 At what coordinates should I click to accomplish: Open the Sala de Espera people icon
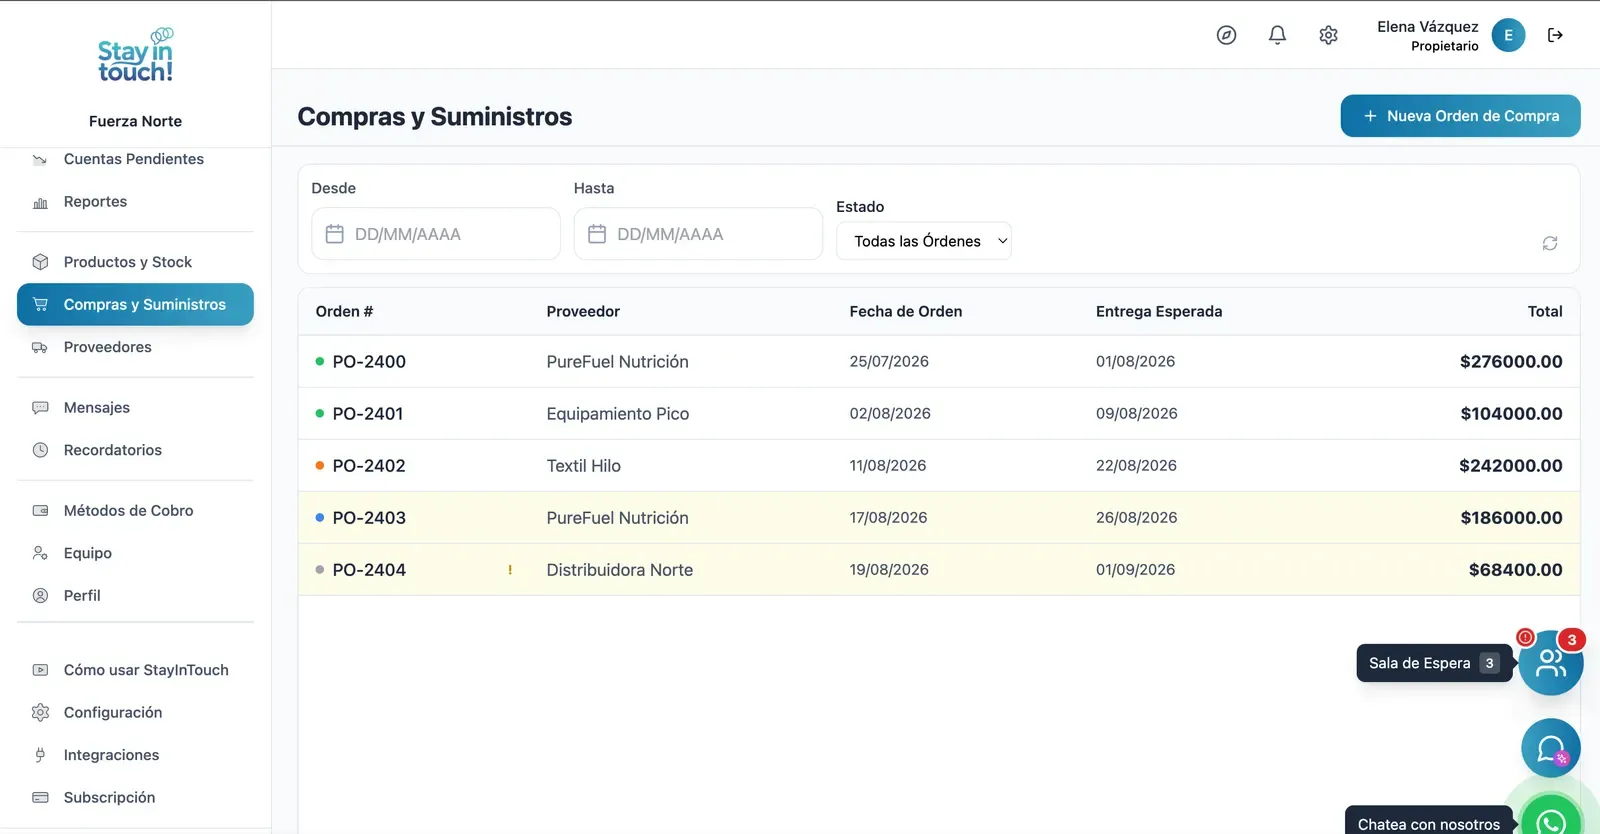click(x=1550, y=663)
